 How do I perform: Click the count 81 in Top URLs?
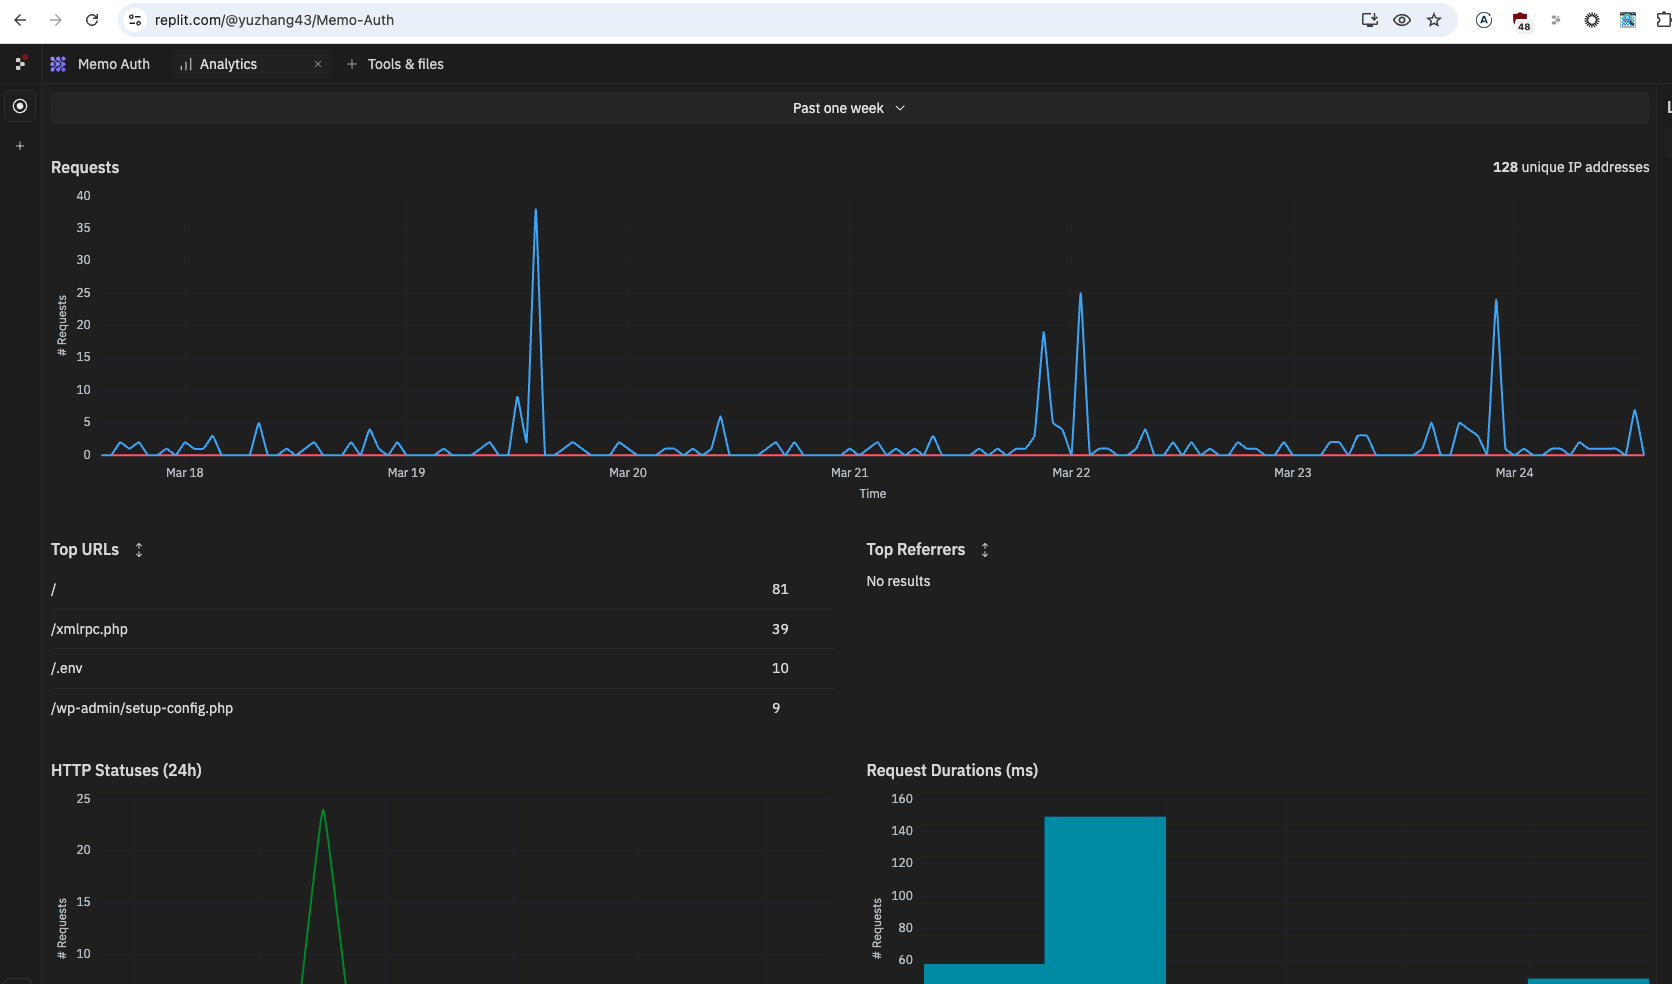pos(780,589)
